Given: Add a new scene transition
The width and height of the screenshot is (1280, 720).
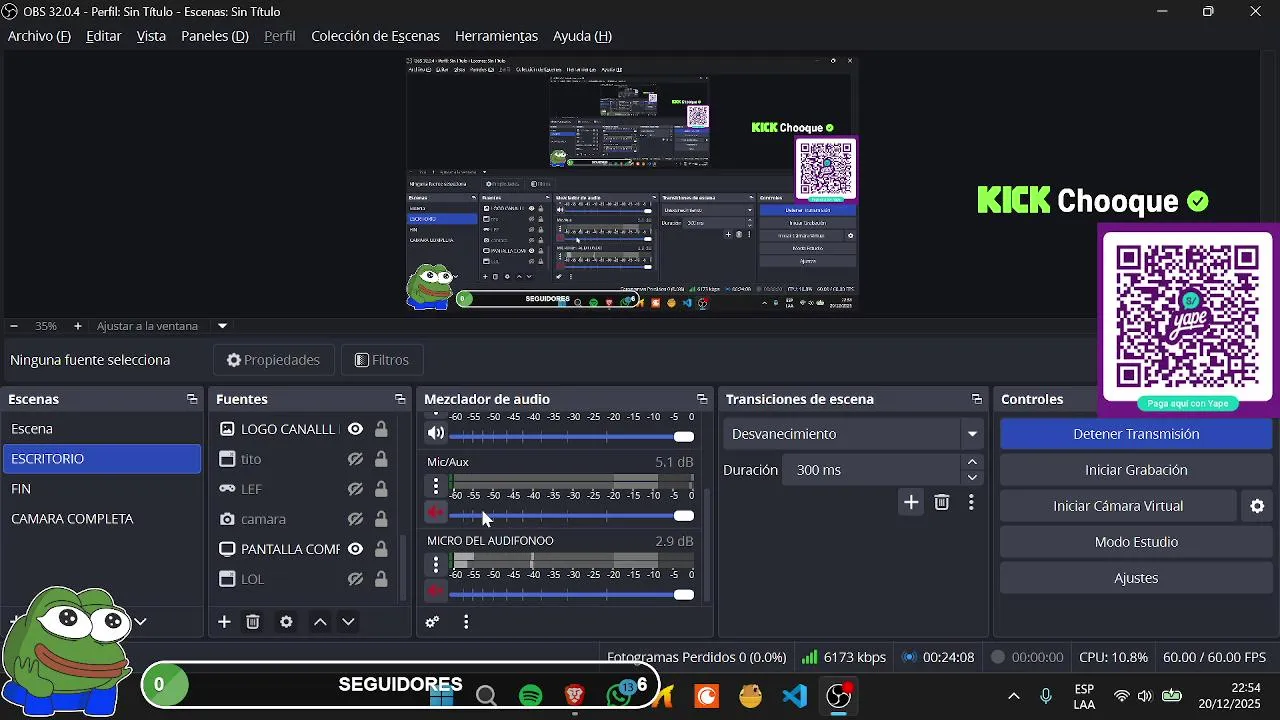Looking at the screenshot, I should pyautogui.click(x=910, y=502).
